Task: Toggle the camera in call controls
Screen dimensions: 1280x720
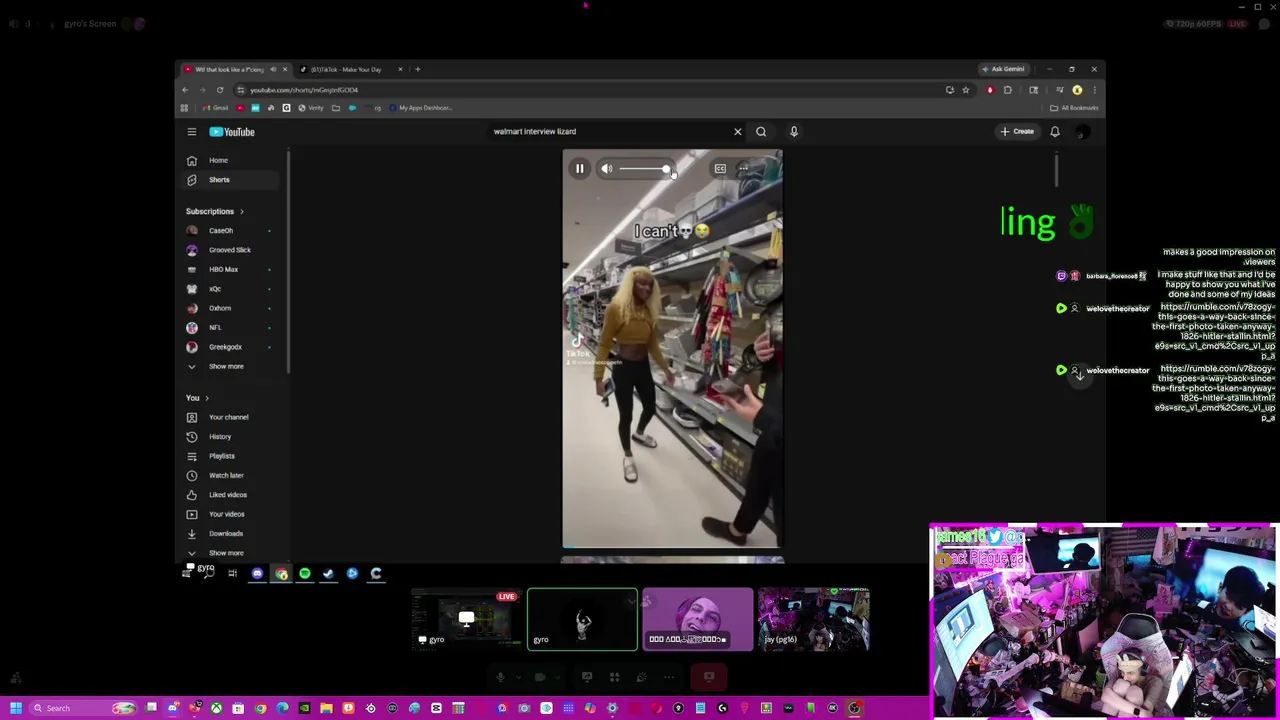Action: (539, 677)
